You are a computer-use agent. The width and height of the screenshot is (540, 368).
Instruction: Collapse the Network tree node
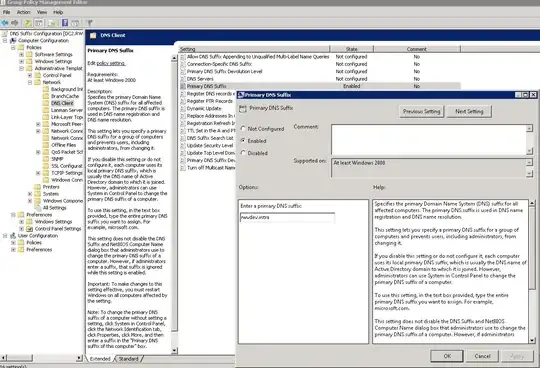tap(30, 82)
